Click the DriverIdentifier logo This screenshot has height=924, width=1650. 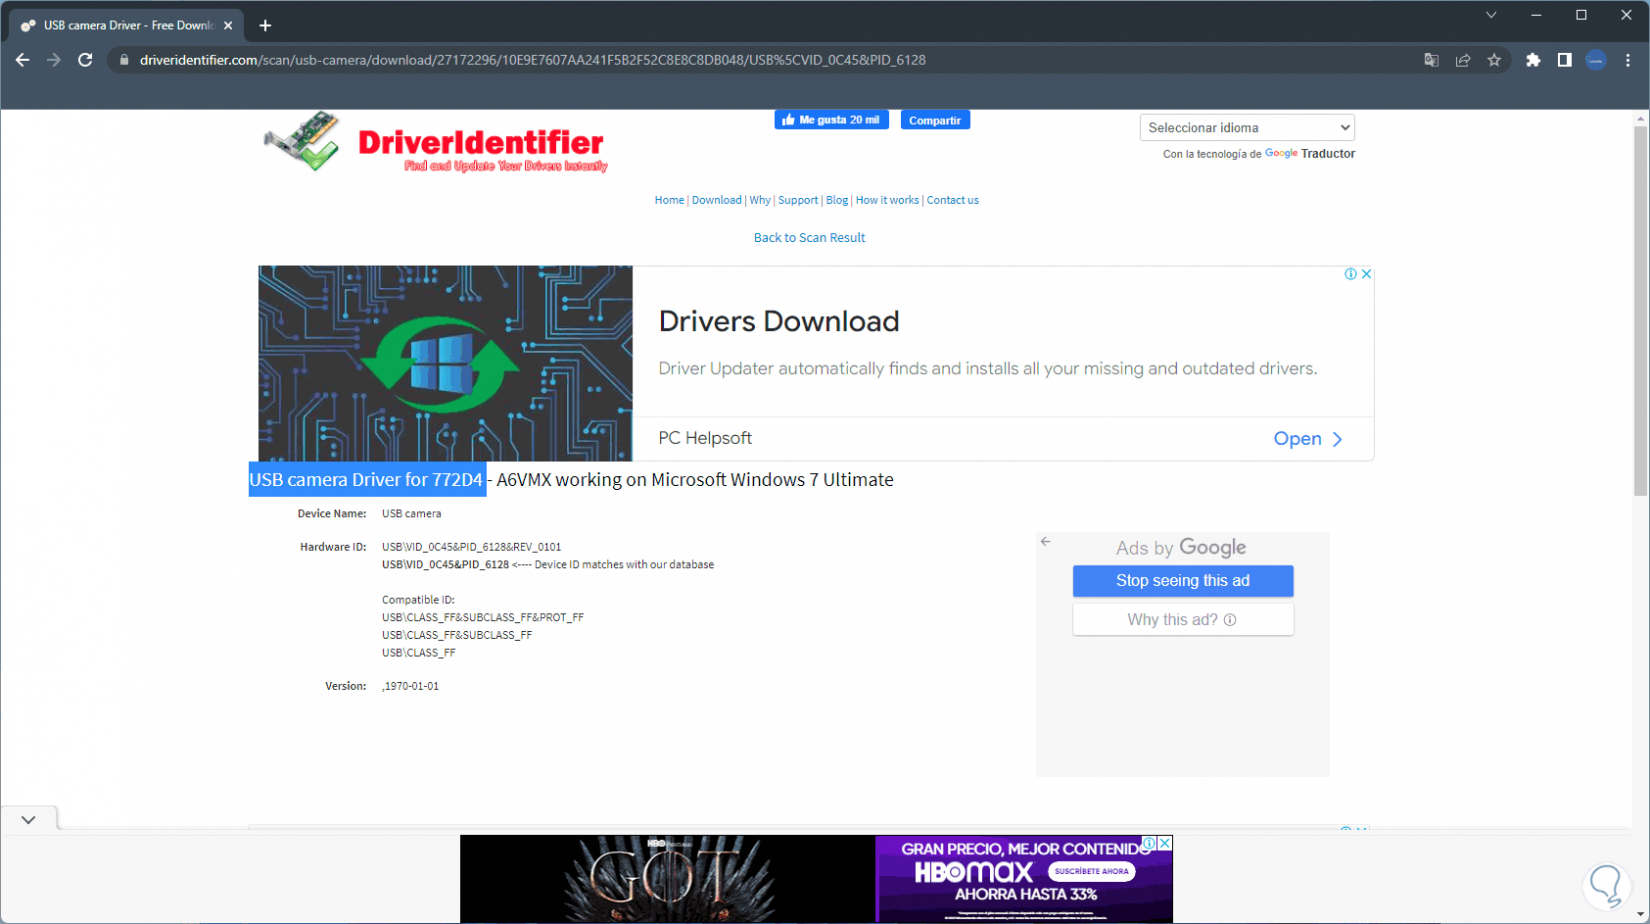coord(436,142)
